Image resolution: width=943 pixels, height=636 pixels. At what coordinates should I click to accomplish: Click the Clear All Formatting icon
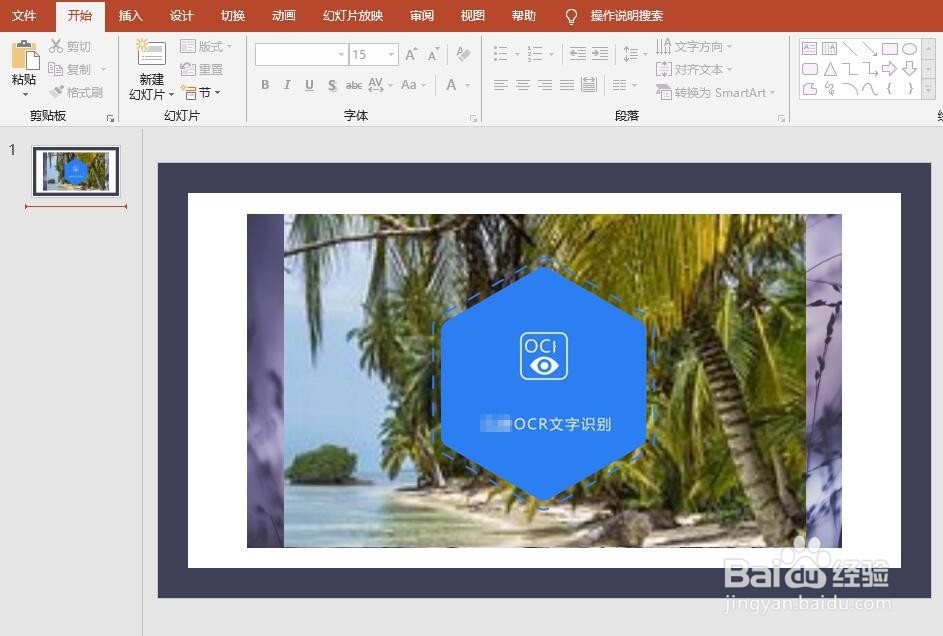[463, 54]
